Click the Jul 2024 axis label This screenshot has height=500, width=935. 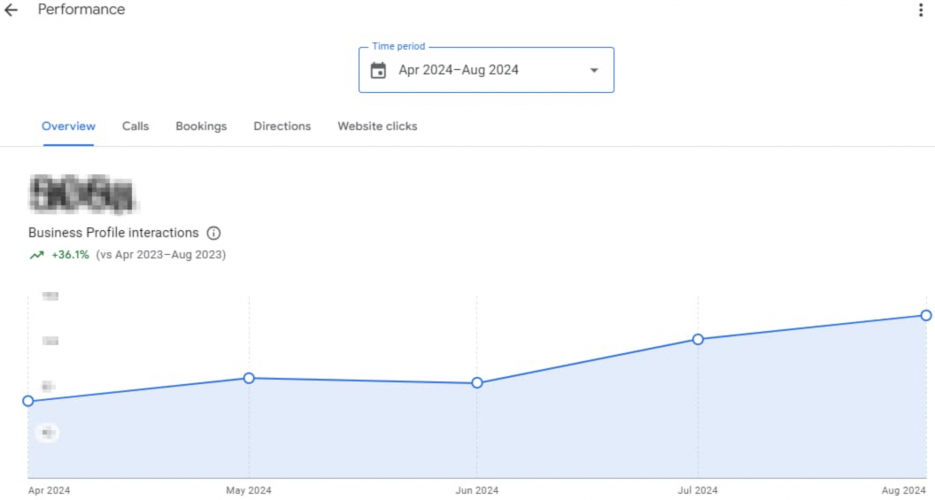[698, 490]
